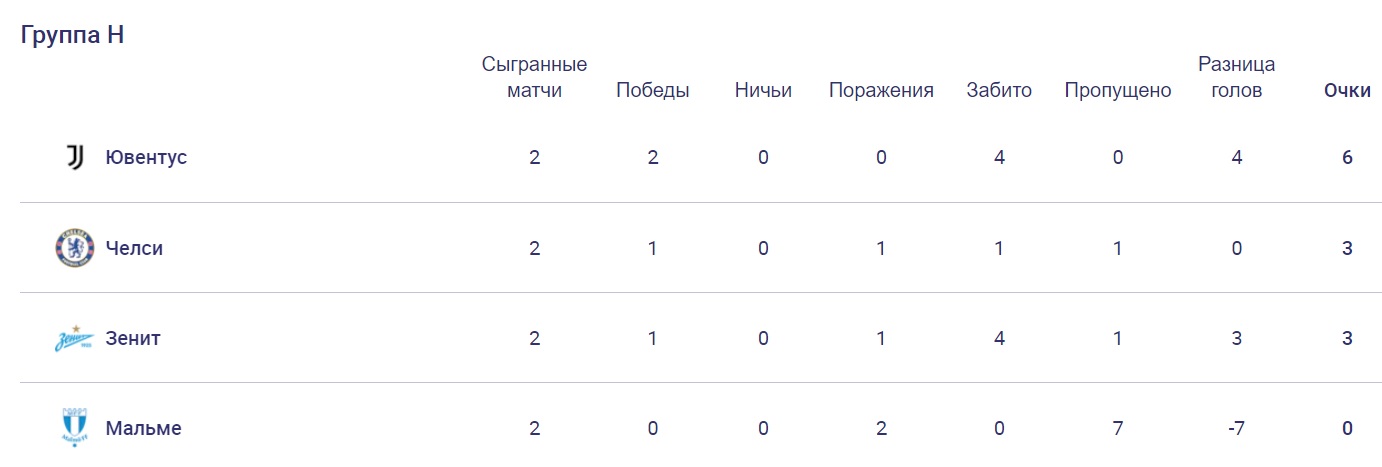Click the Забито column header

tap(999, 91)
